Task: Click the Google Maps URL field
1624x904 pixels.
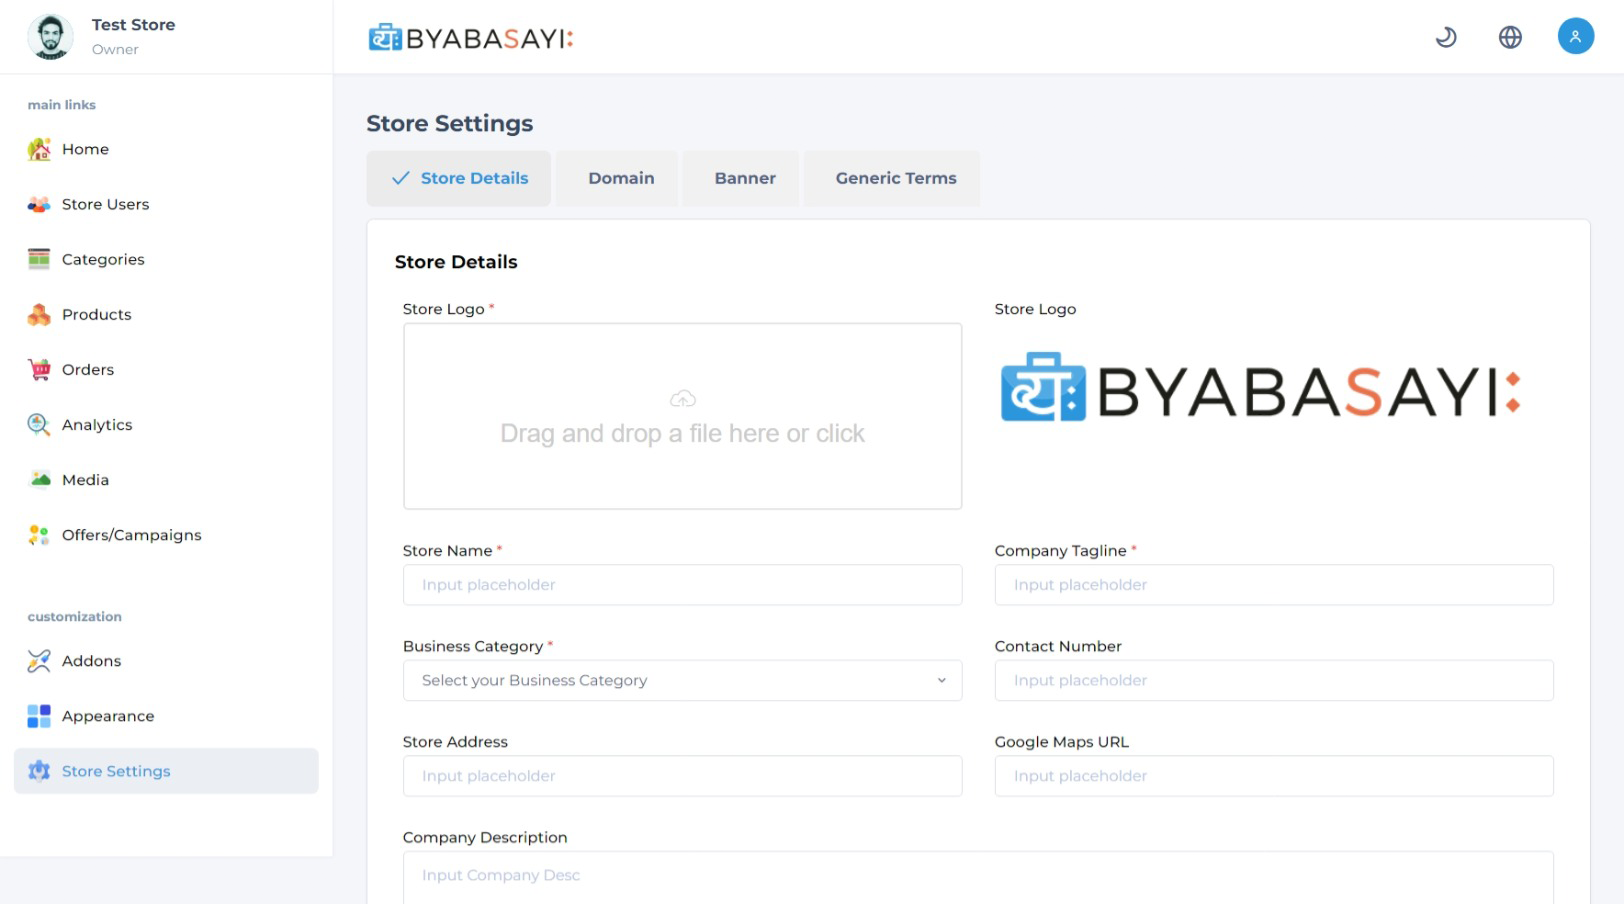Action: point(1273,776)
